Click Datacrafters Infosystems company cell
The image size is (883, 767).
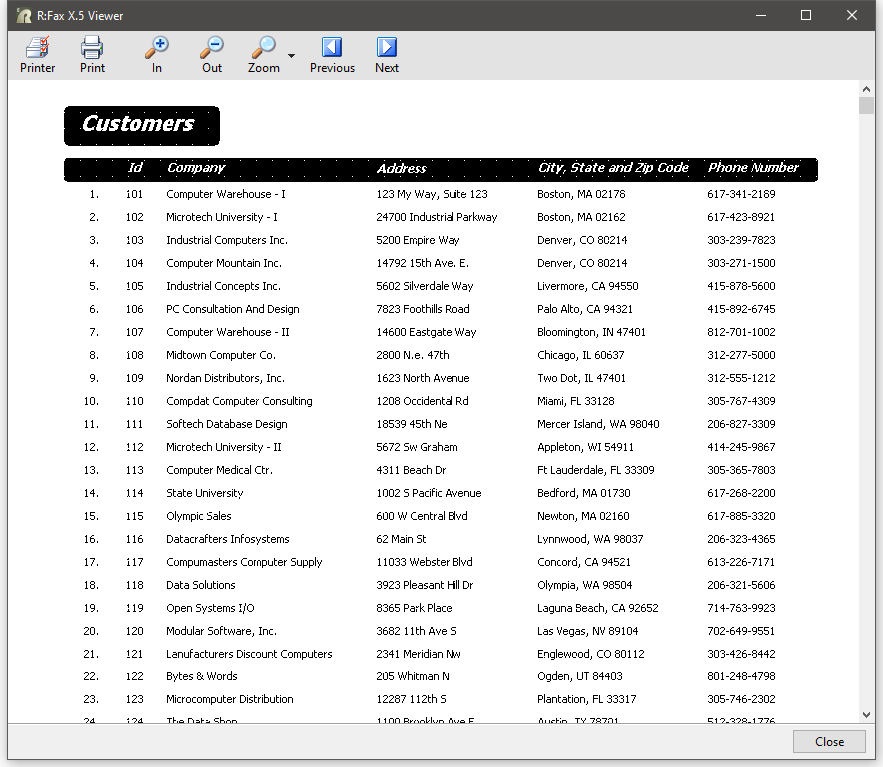click(x=228, y=539)
